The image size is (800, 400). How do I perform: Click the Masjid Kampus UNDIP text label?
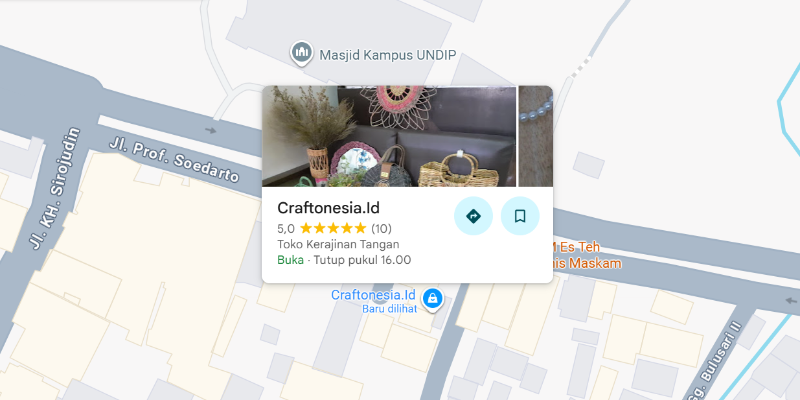387,55
